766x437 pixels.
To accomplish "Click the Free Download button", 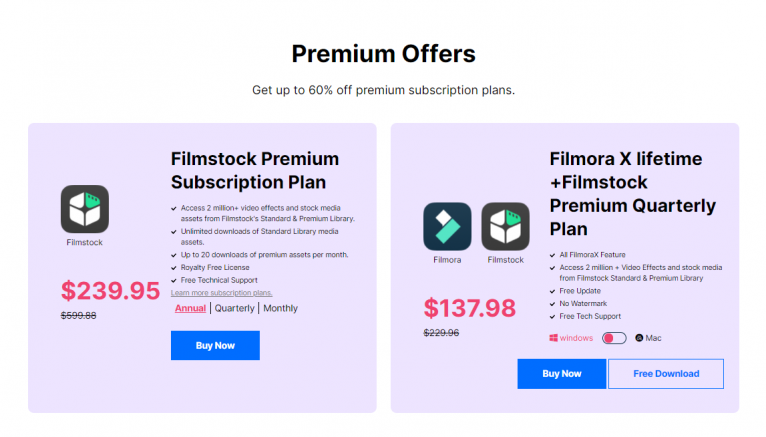I will [665, 374].
